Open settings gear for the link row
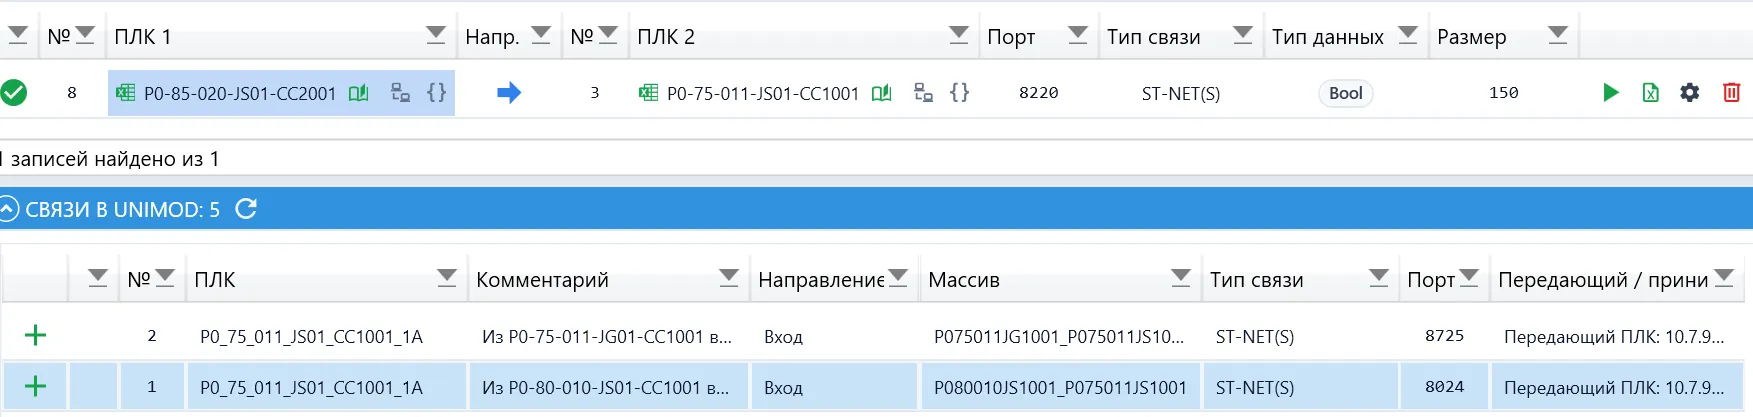 coord(1690,93)
